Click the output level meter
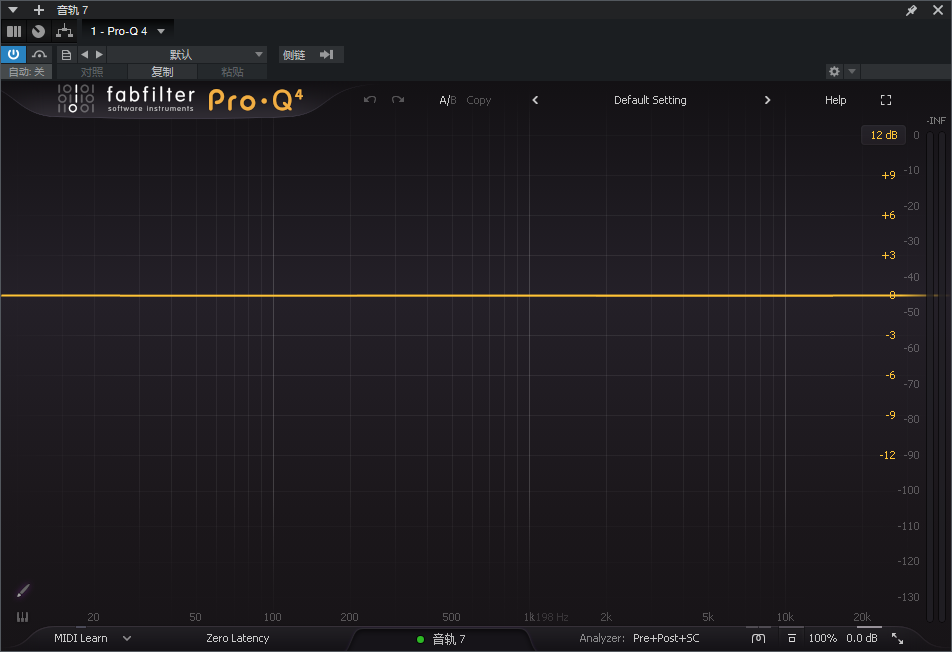Image resolution: width=952 pixels, height=652 pixels. pyautogui.click(x=935, y=376)
